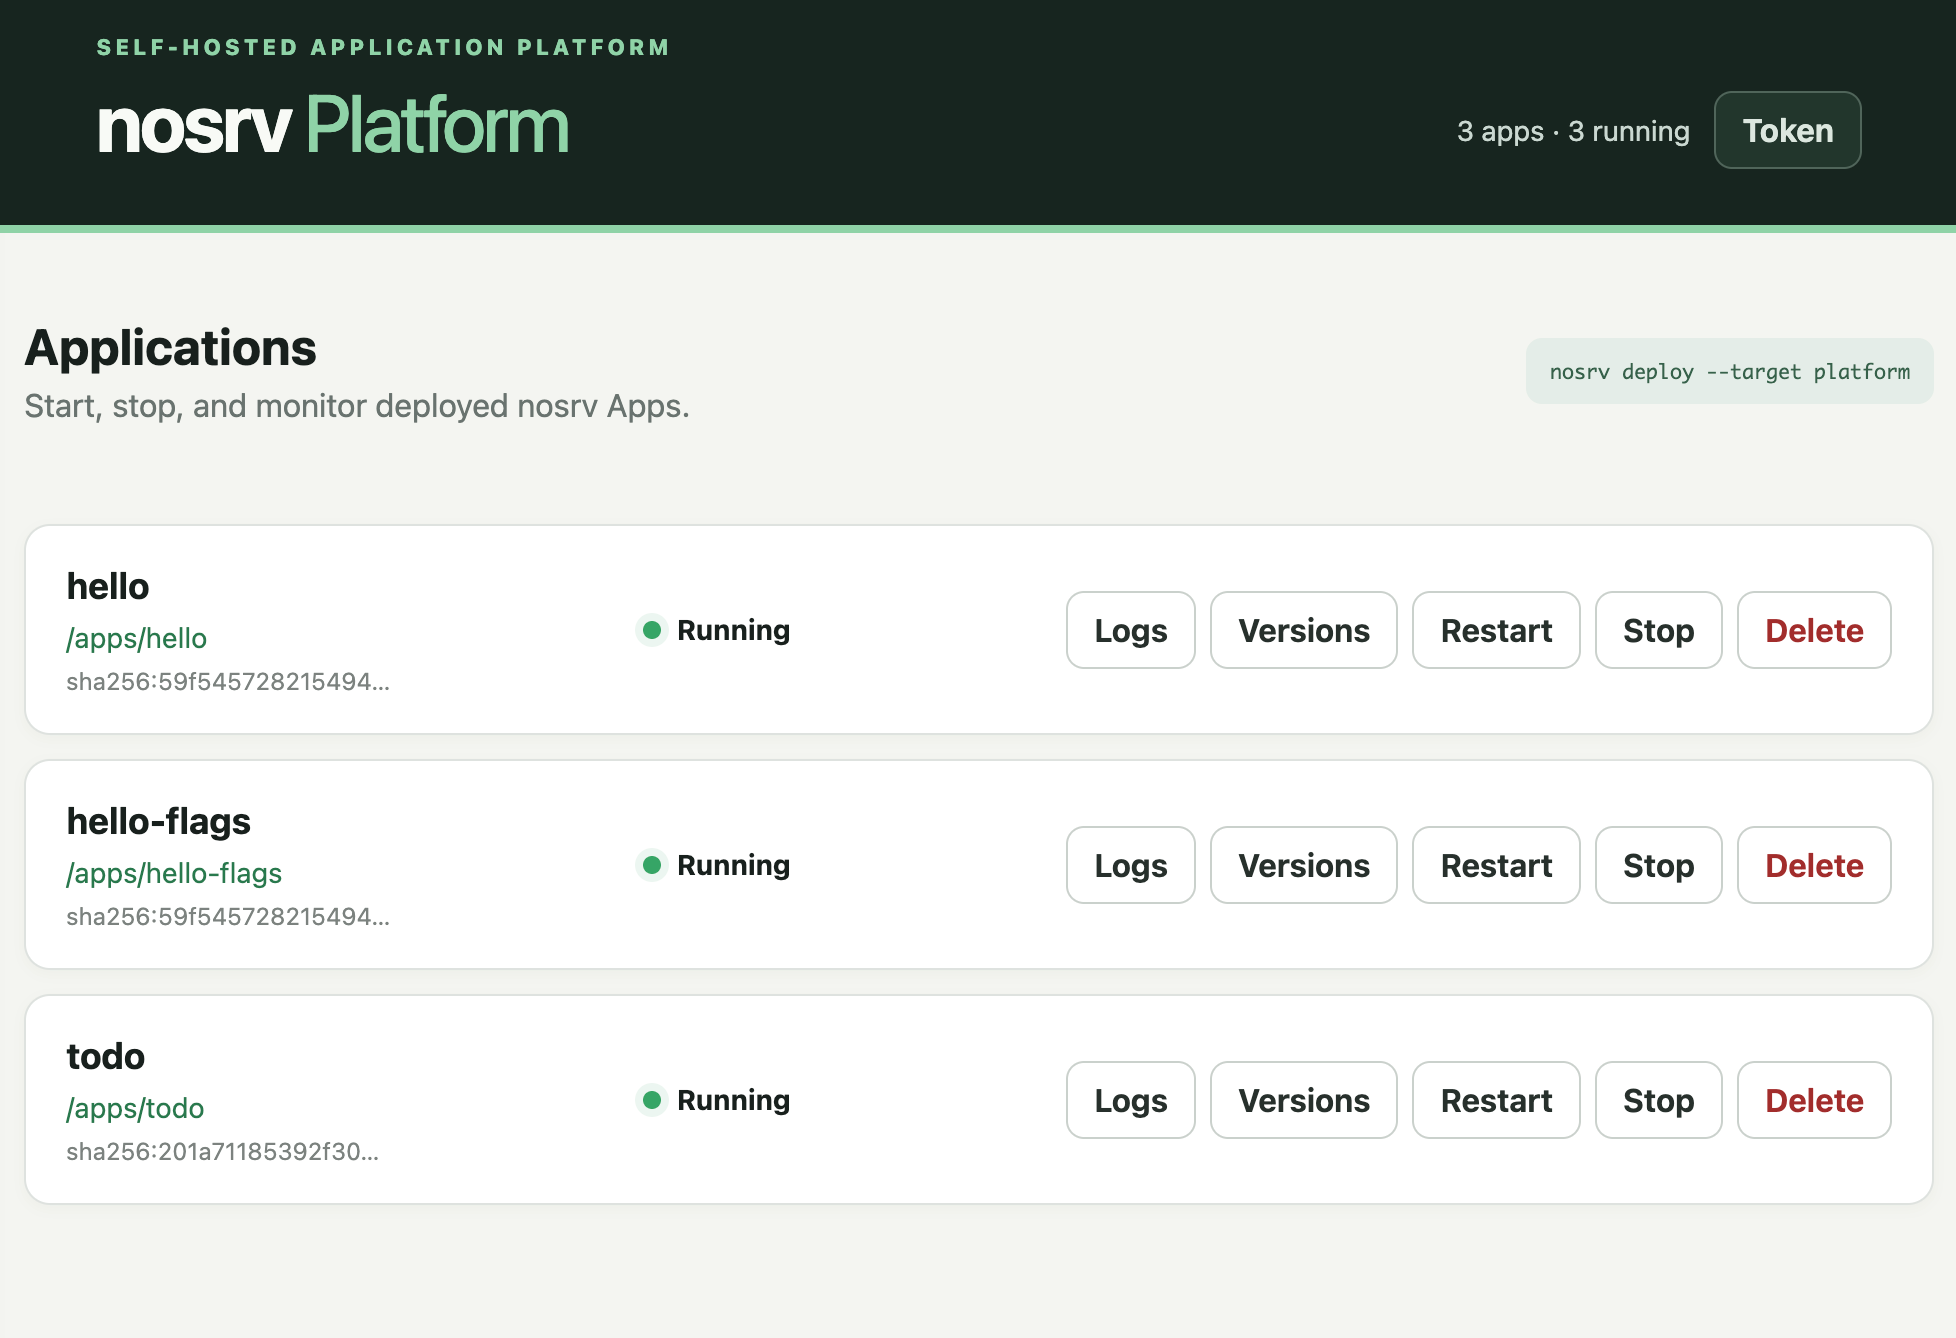Open Logs for the hello app
1956x1338 pixels.
(1130, 630)
